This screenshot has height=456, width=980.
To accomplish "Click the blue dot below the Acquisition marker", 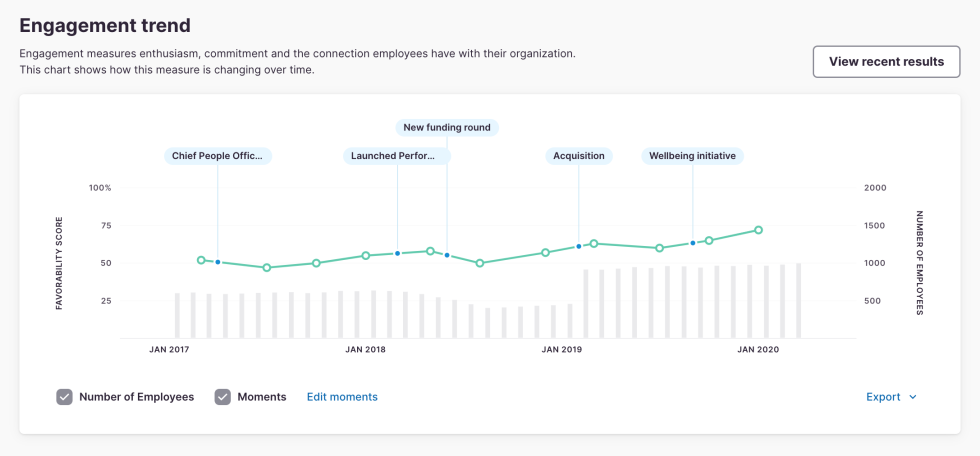I will click(579, 246).
